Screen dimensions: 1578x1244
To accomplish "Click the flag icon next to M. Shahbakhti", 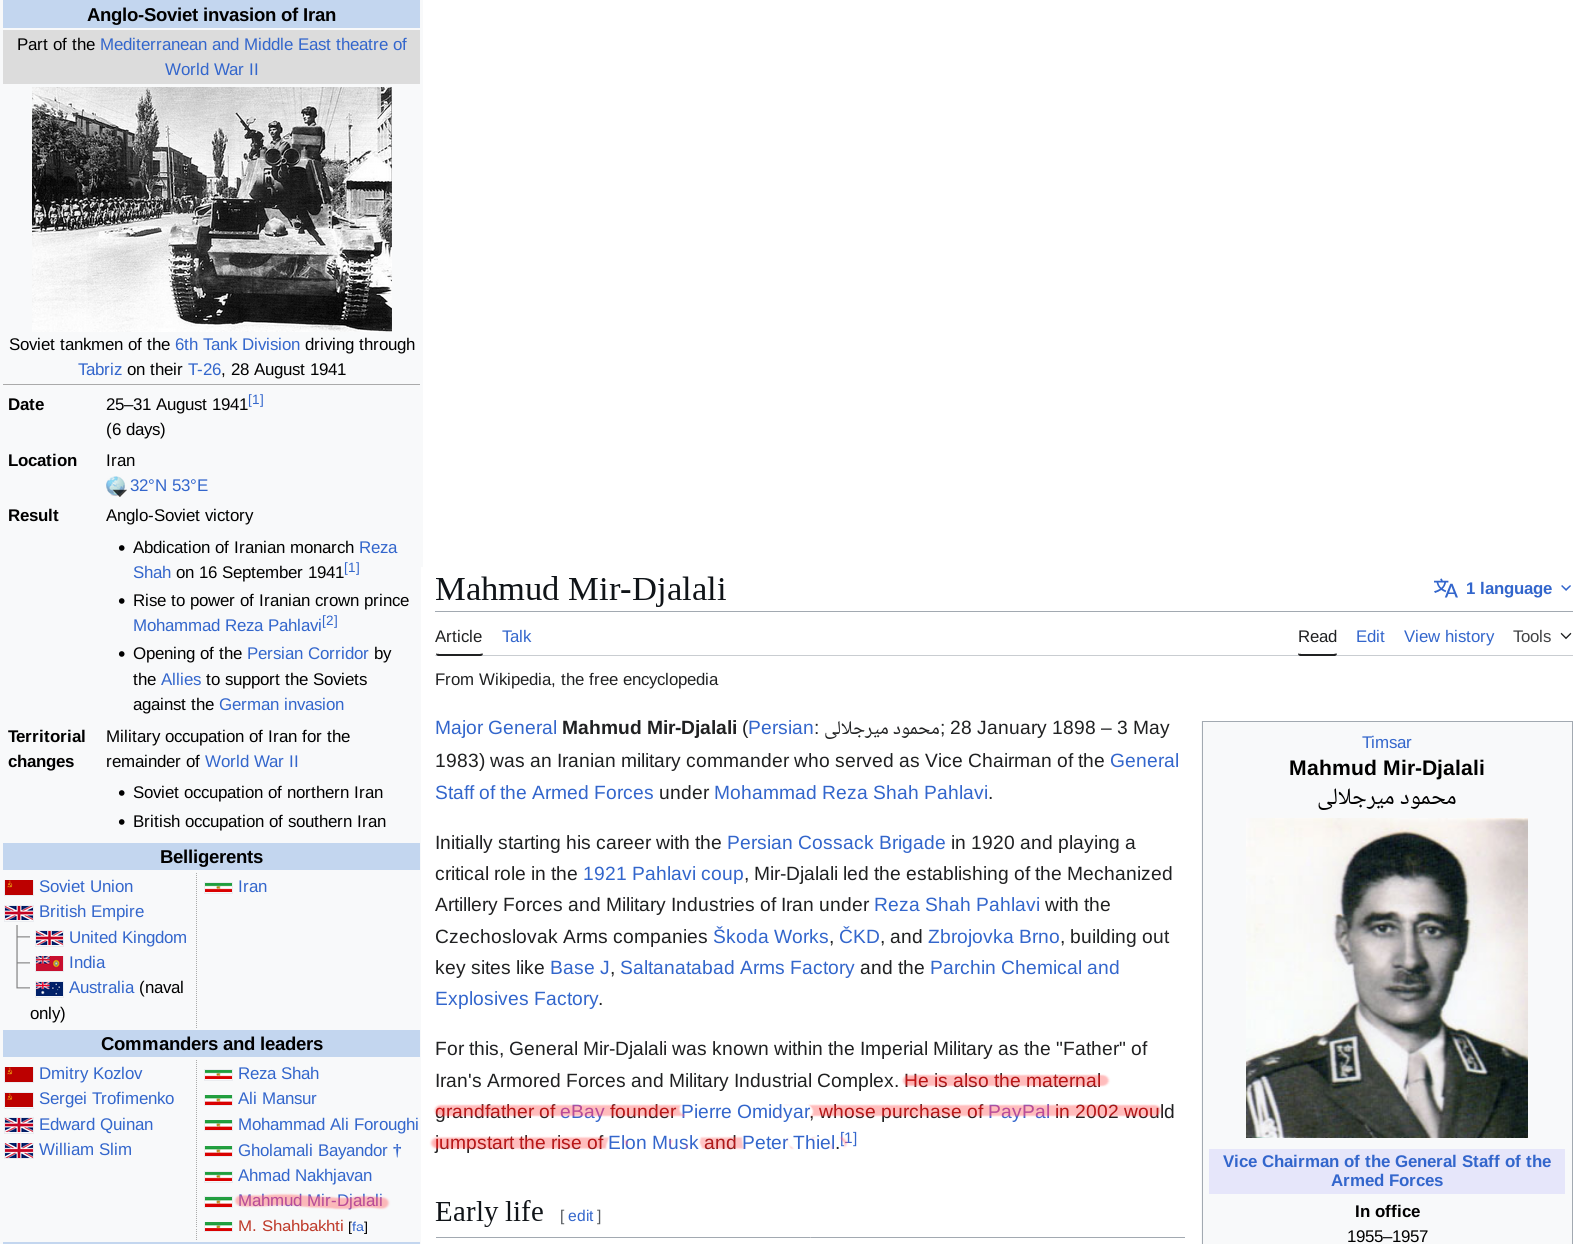I will pyautogui.click(x=218, y=1226).
